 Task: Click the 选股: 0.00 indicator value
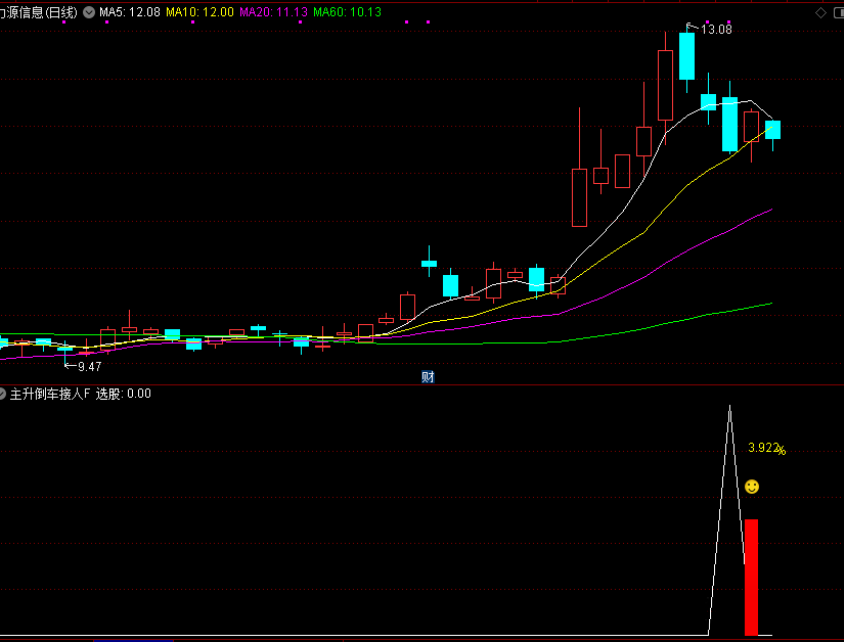[x=123, y=394]
